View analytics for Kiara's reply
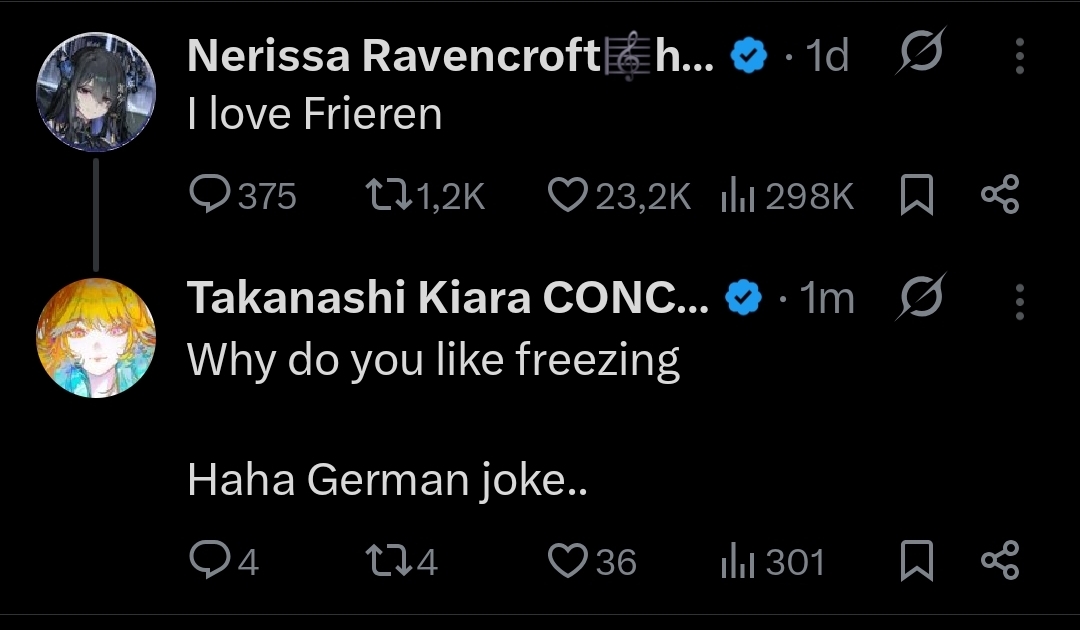Screen dimensions: 1080x630 735,562
